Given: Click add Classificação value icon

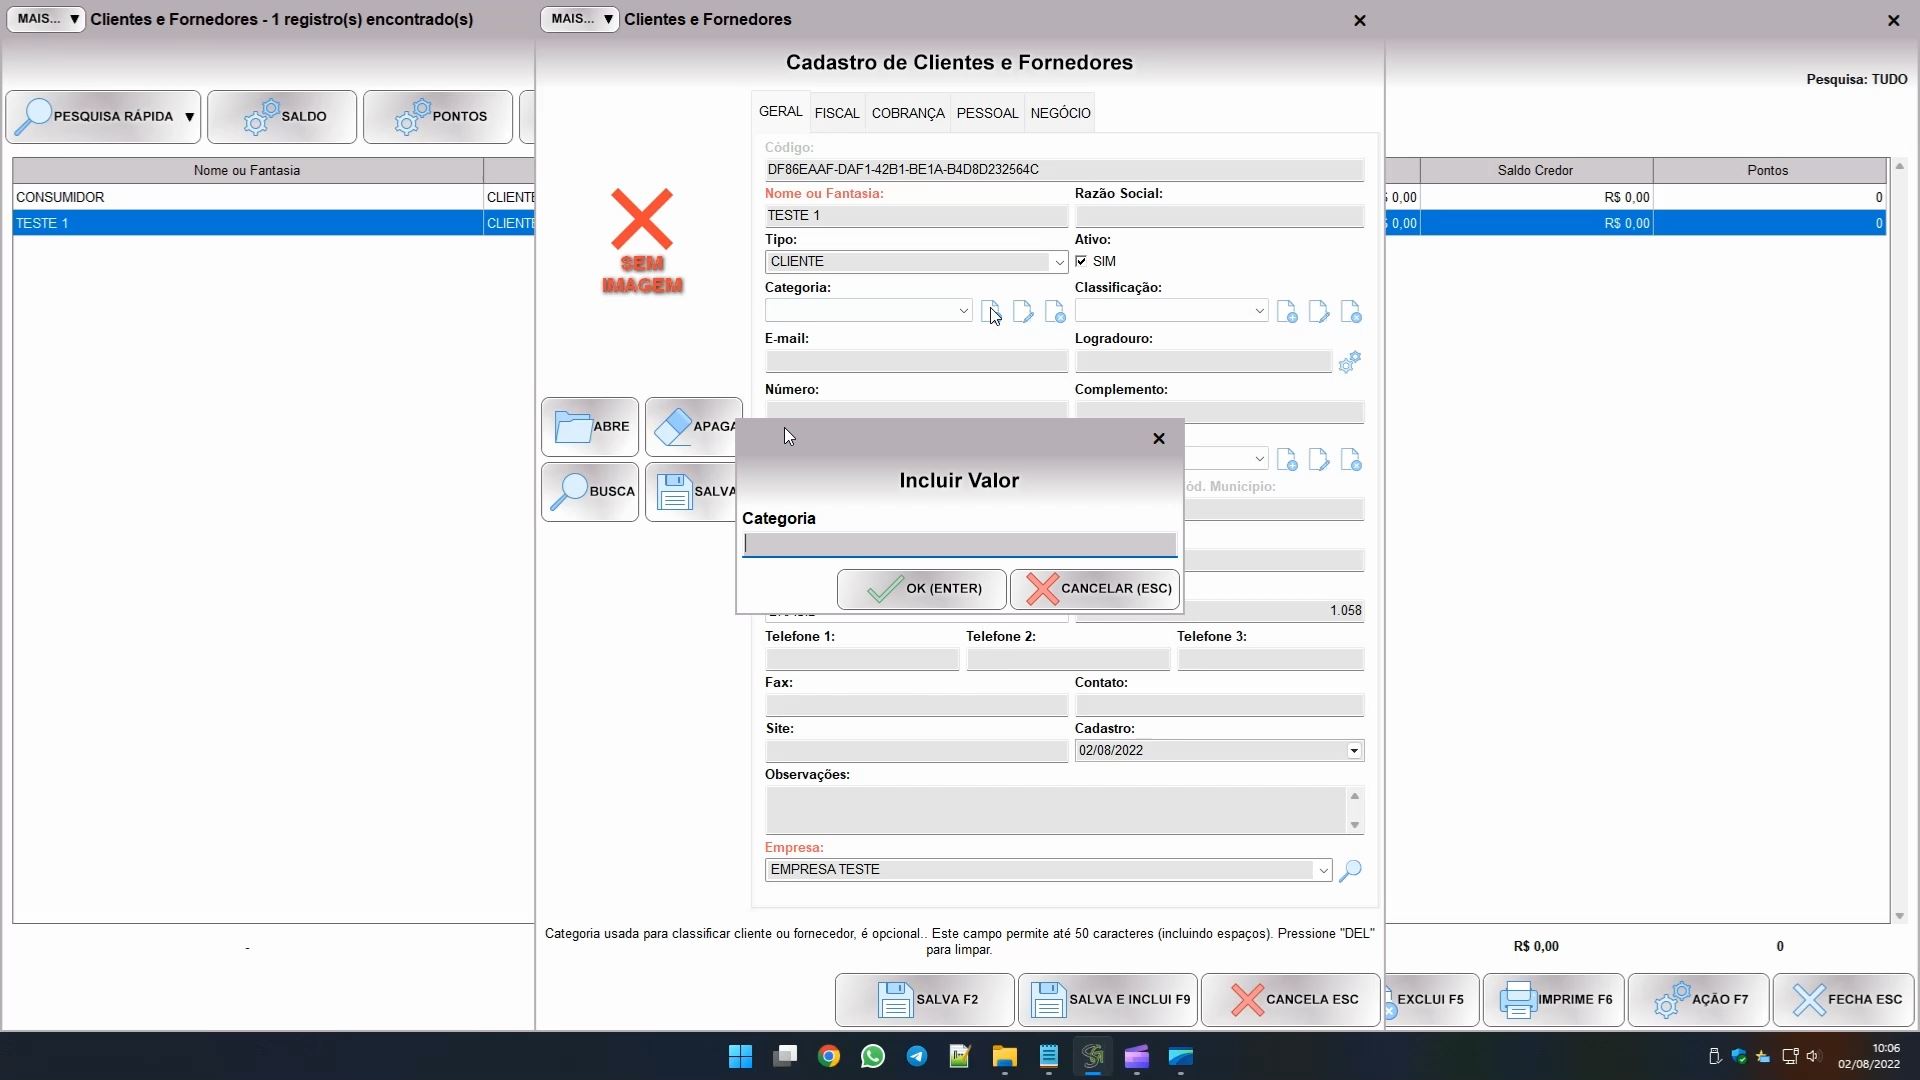Looking at the screenshot, I should pyautogui.click(x=1287, y=312).
